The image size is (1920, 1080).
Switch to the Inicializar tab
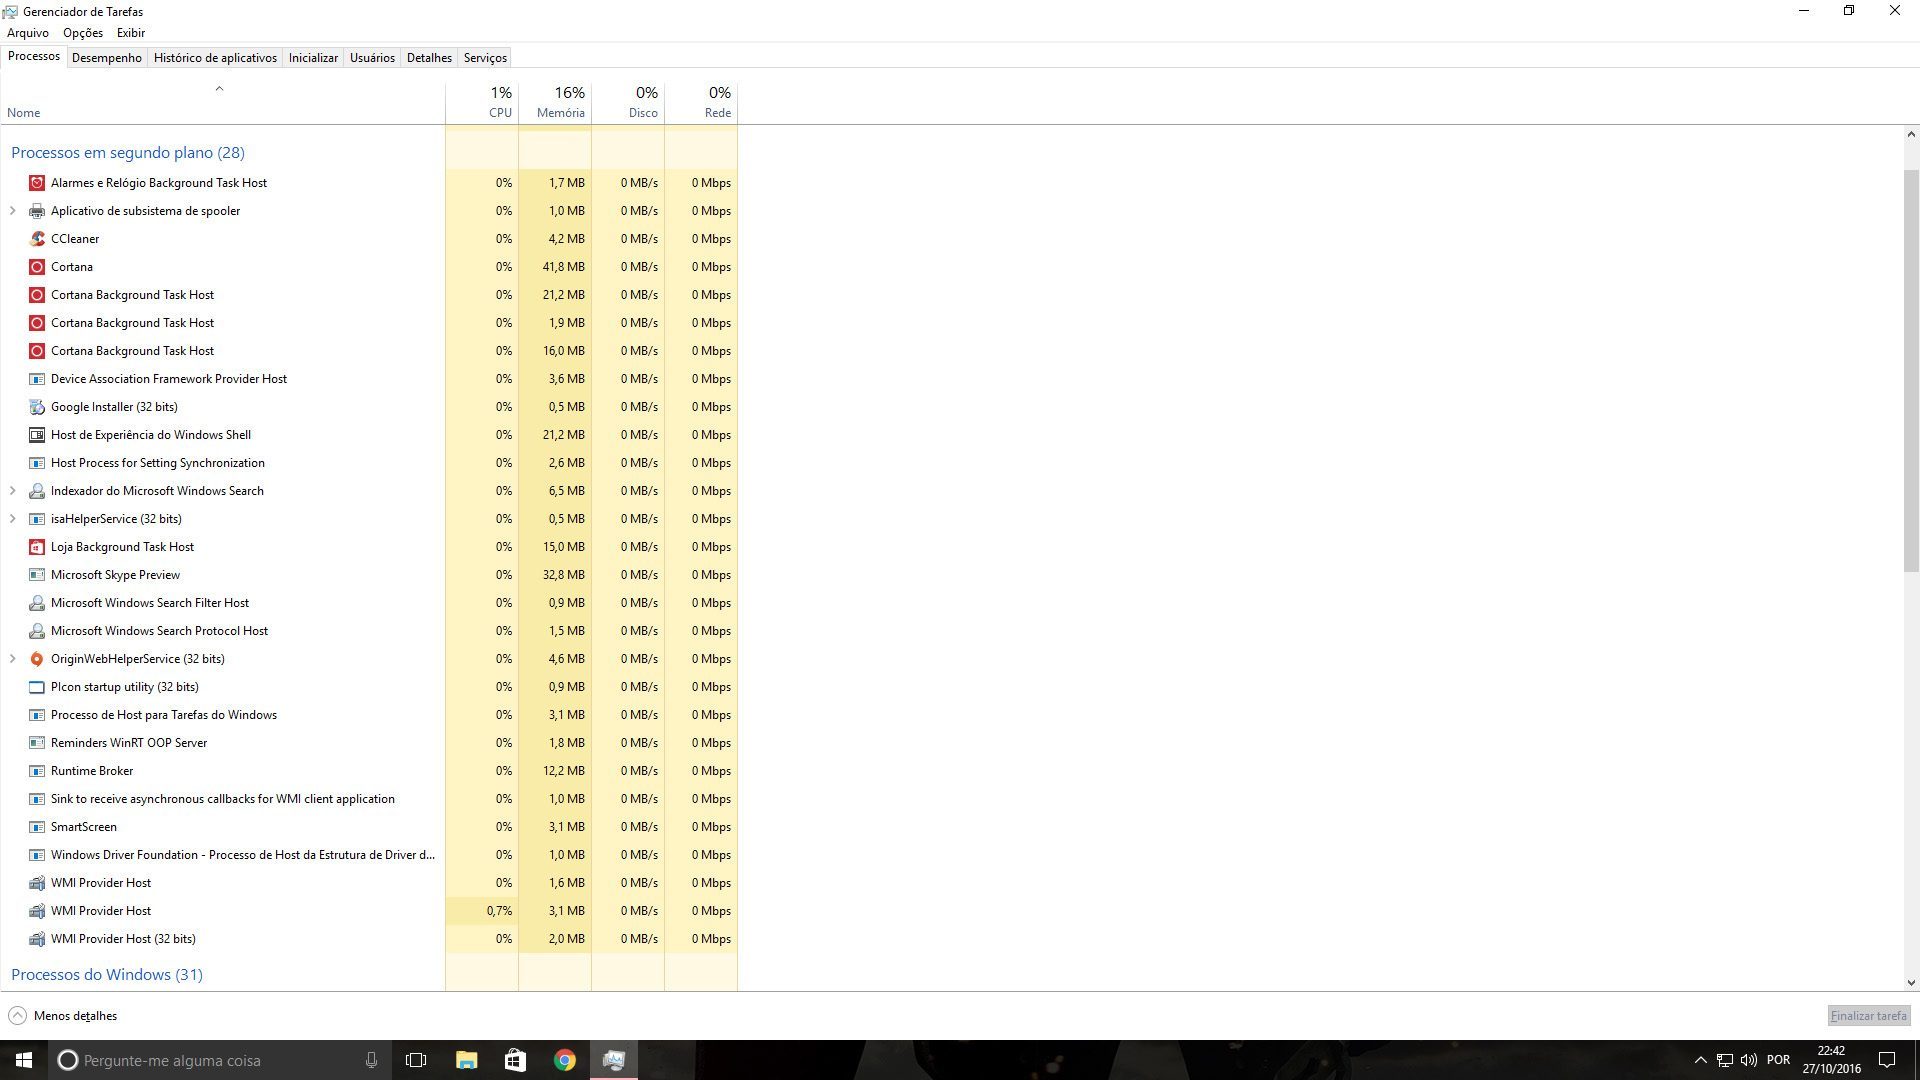coord(313,58)
